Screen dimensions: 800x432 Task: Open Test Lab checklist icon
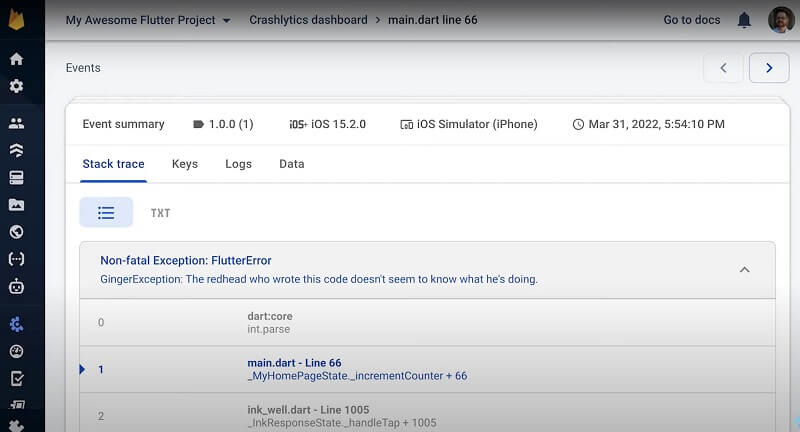(16, 378)
